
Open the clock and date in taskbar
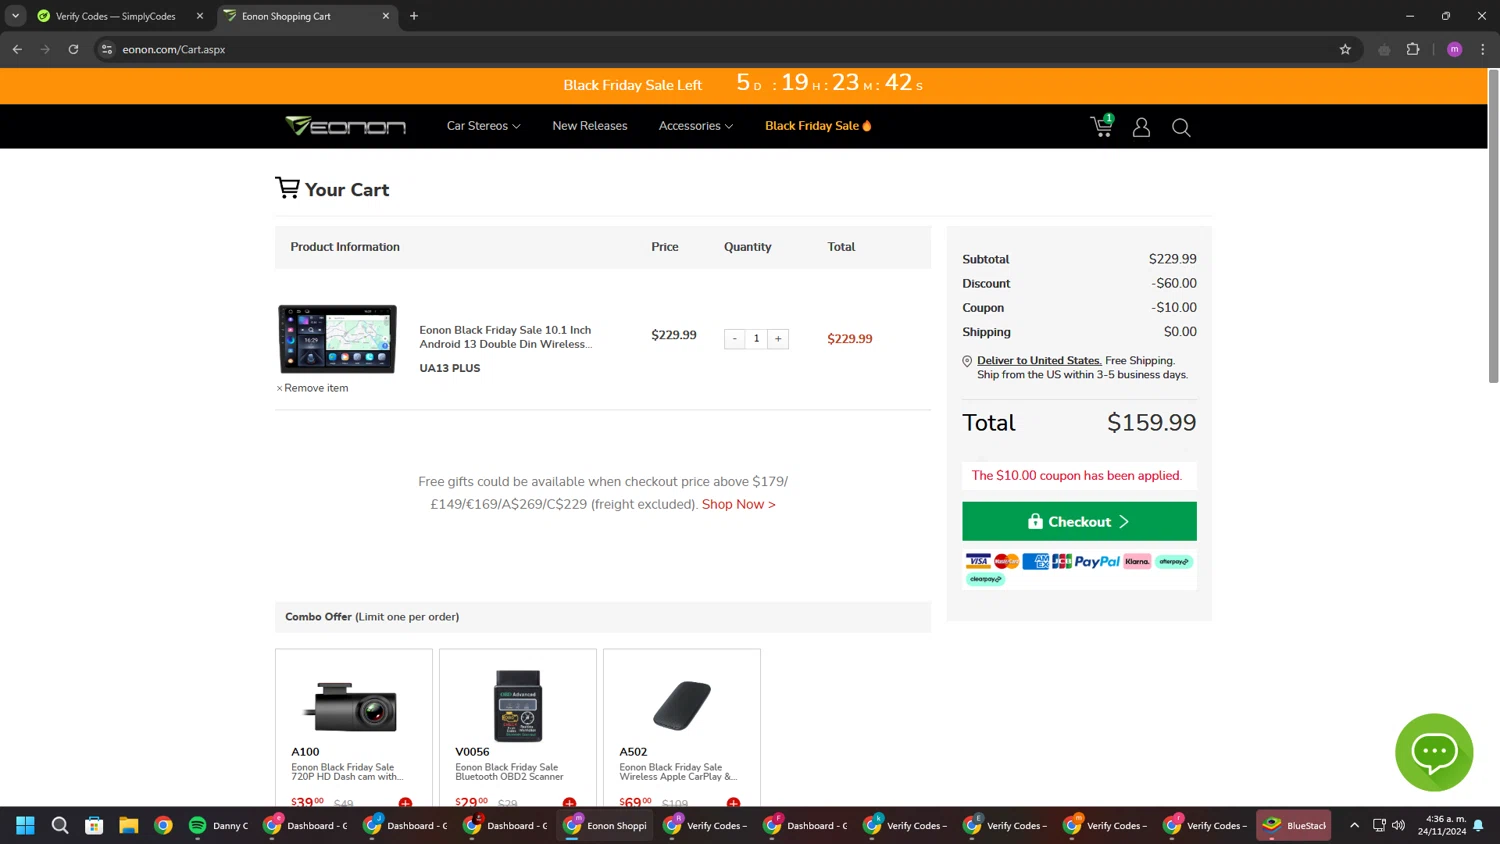click(1441, 825)
